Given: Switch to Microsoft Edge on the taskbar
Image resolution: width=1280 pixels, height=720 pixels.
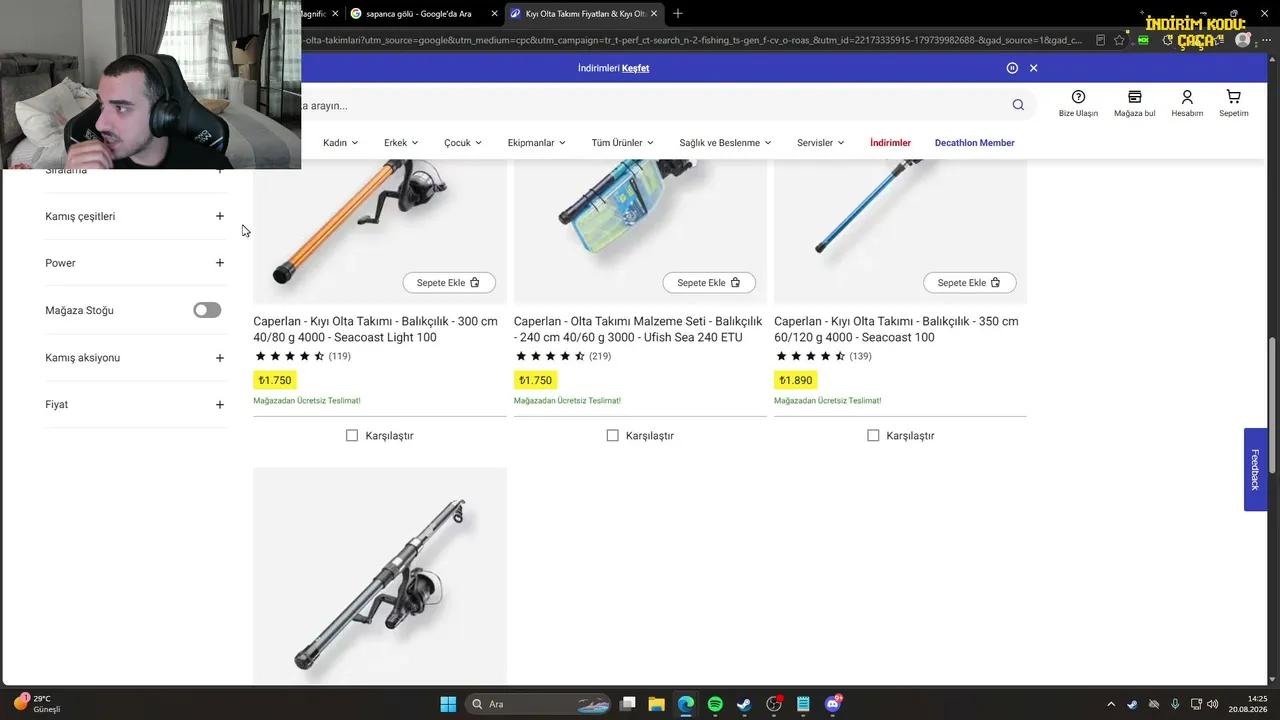Looking at the screenshot, I should coord(685,704).
